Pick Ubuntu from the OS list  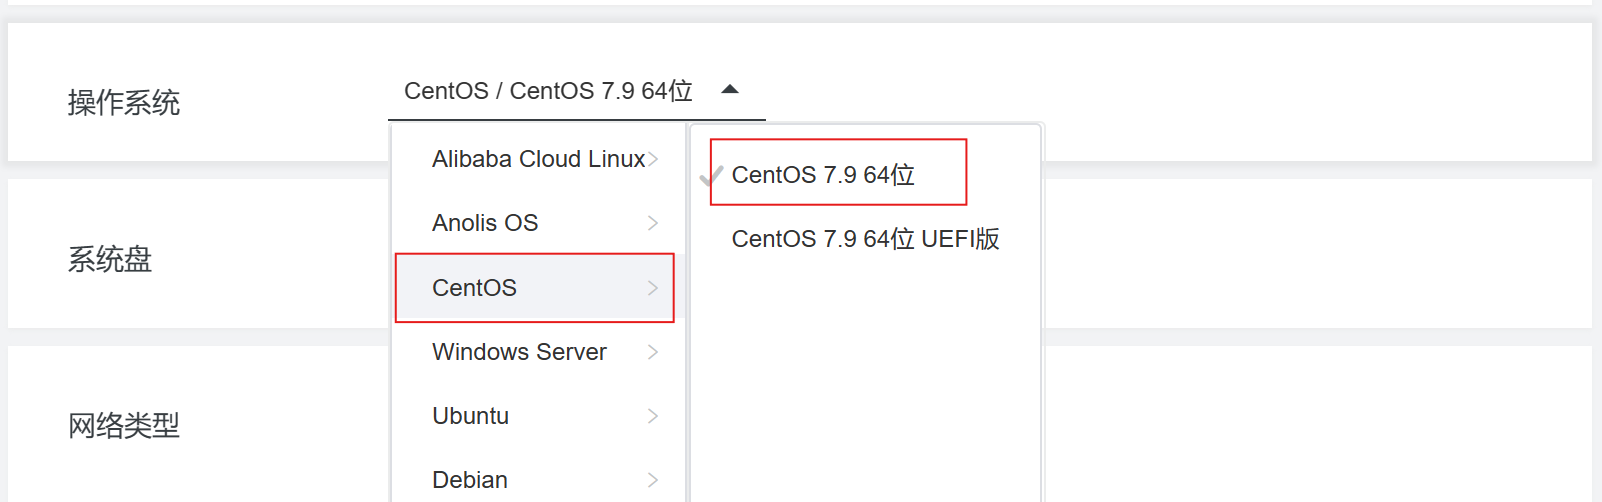470,416
